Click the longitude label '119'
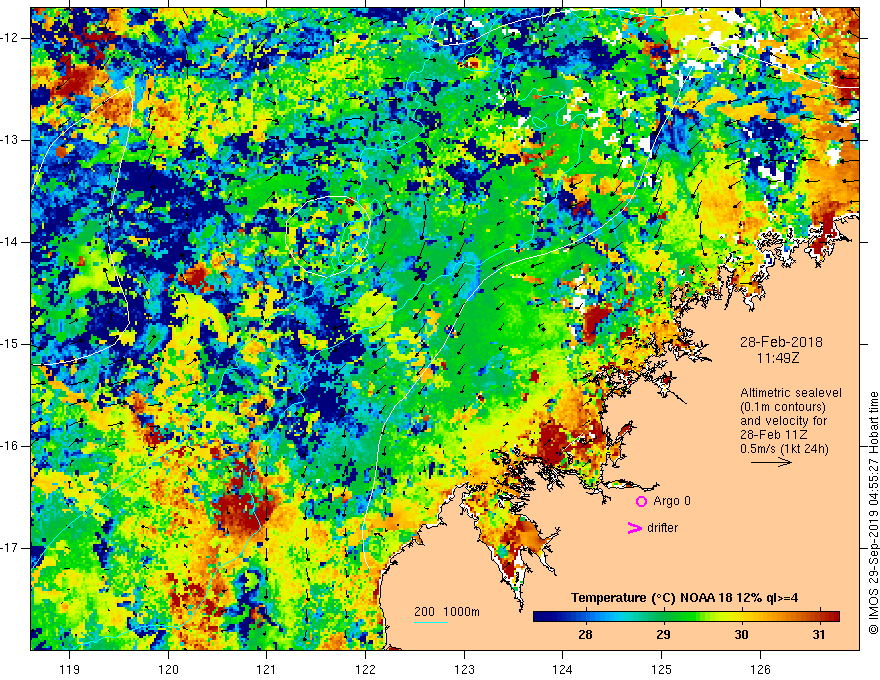 [70, 669]
